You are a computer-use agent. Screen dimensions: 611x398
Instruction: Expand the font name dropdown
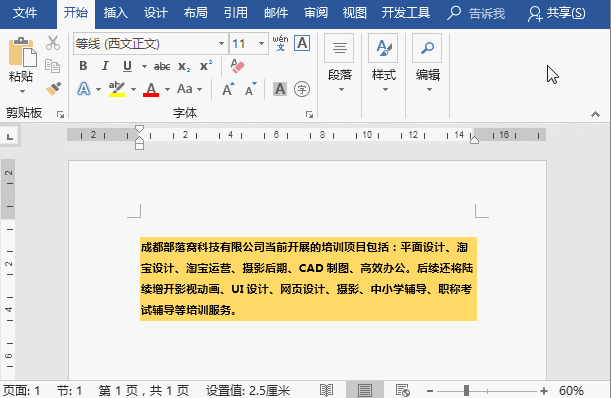tap(221, 43)
